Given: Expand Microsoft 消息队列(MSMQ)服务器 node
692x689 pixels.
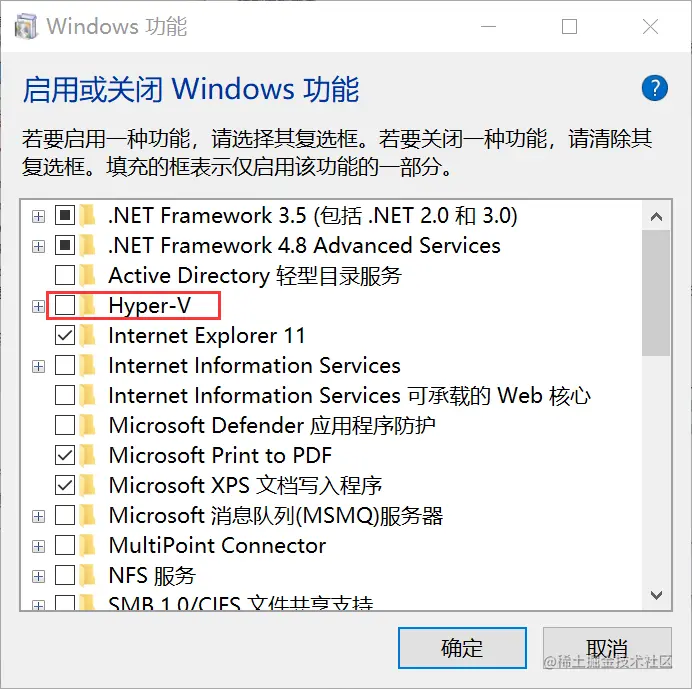Looking at the screenshot, I should point(38,515).
